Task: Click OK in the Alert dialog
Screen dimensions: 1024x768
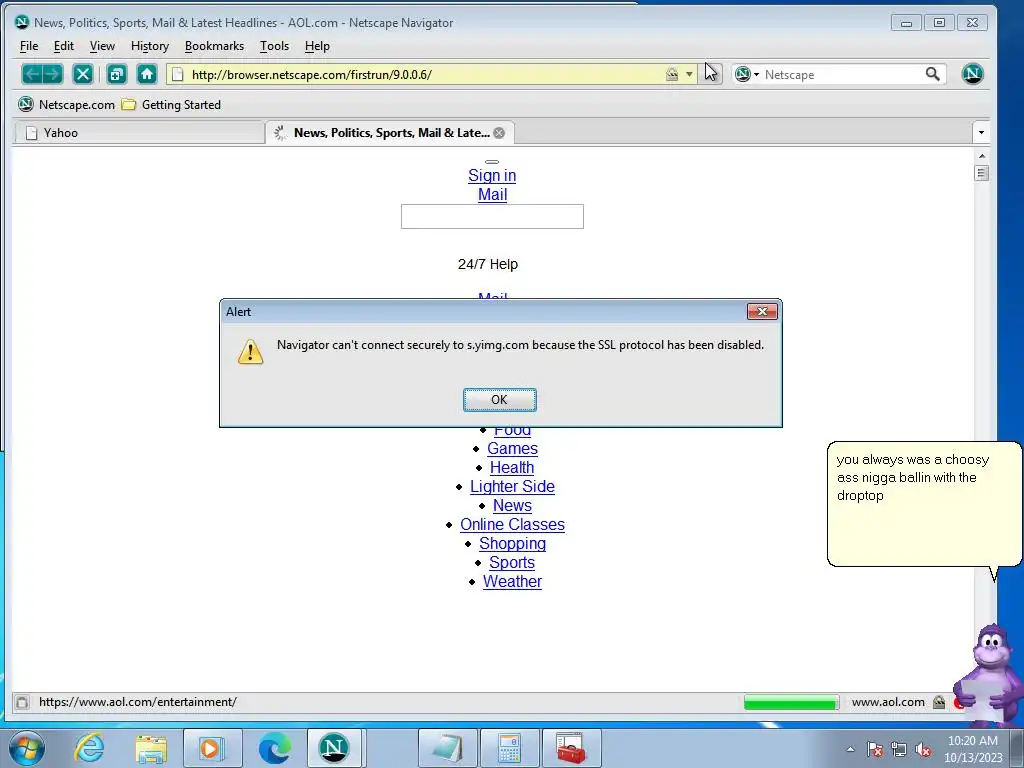Action: tap(500, 400)
